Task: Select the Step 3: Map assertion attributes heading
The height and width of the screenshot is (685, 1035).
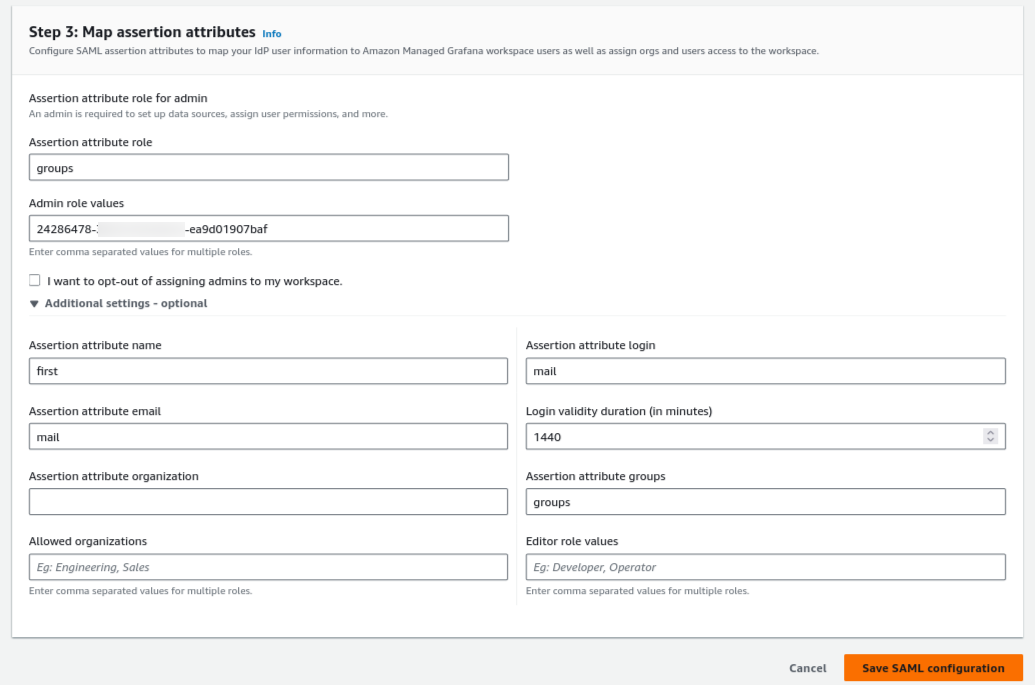Action: [138, 33]
